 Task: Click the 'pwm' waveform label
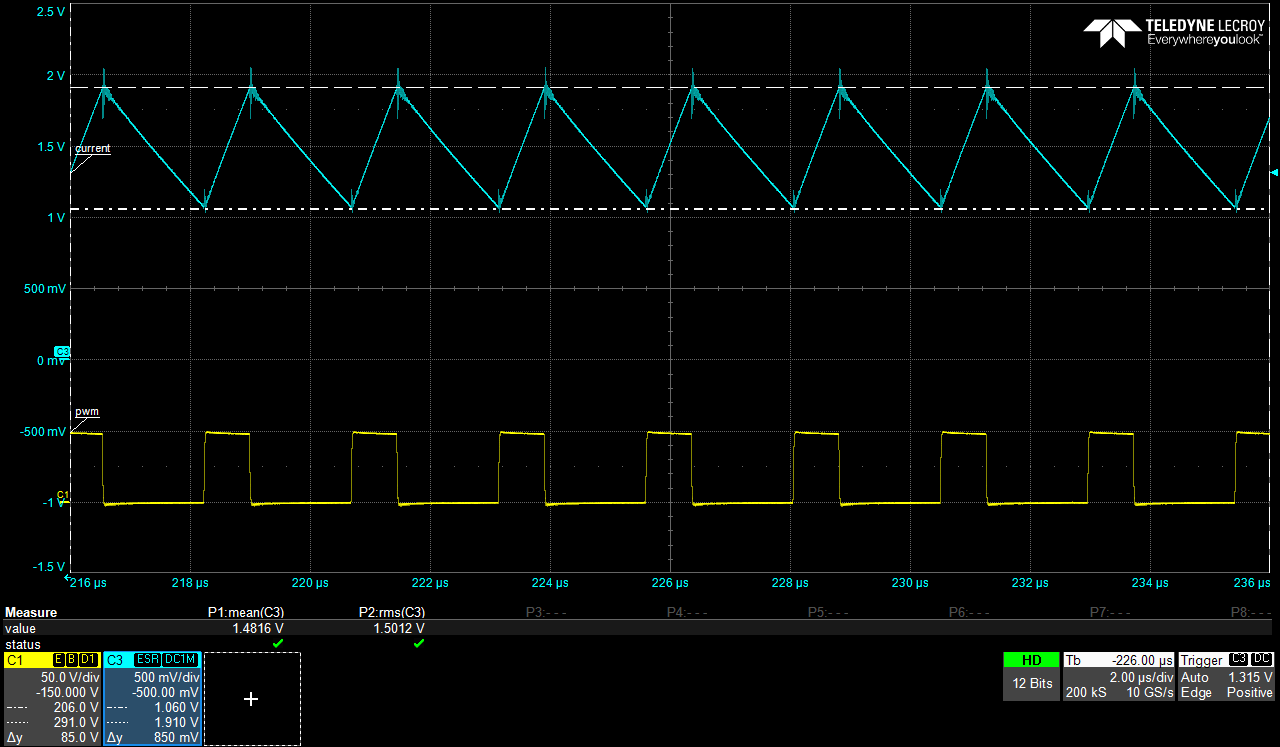(87, 412)
